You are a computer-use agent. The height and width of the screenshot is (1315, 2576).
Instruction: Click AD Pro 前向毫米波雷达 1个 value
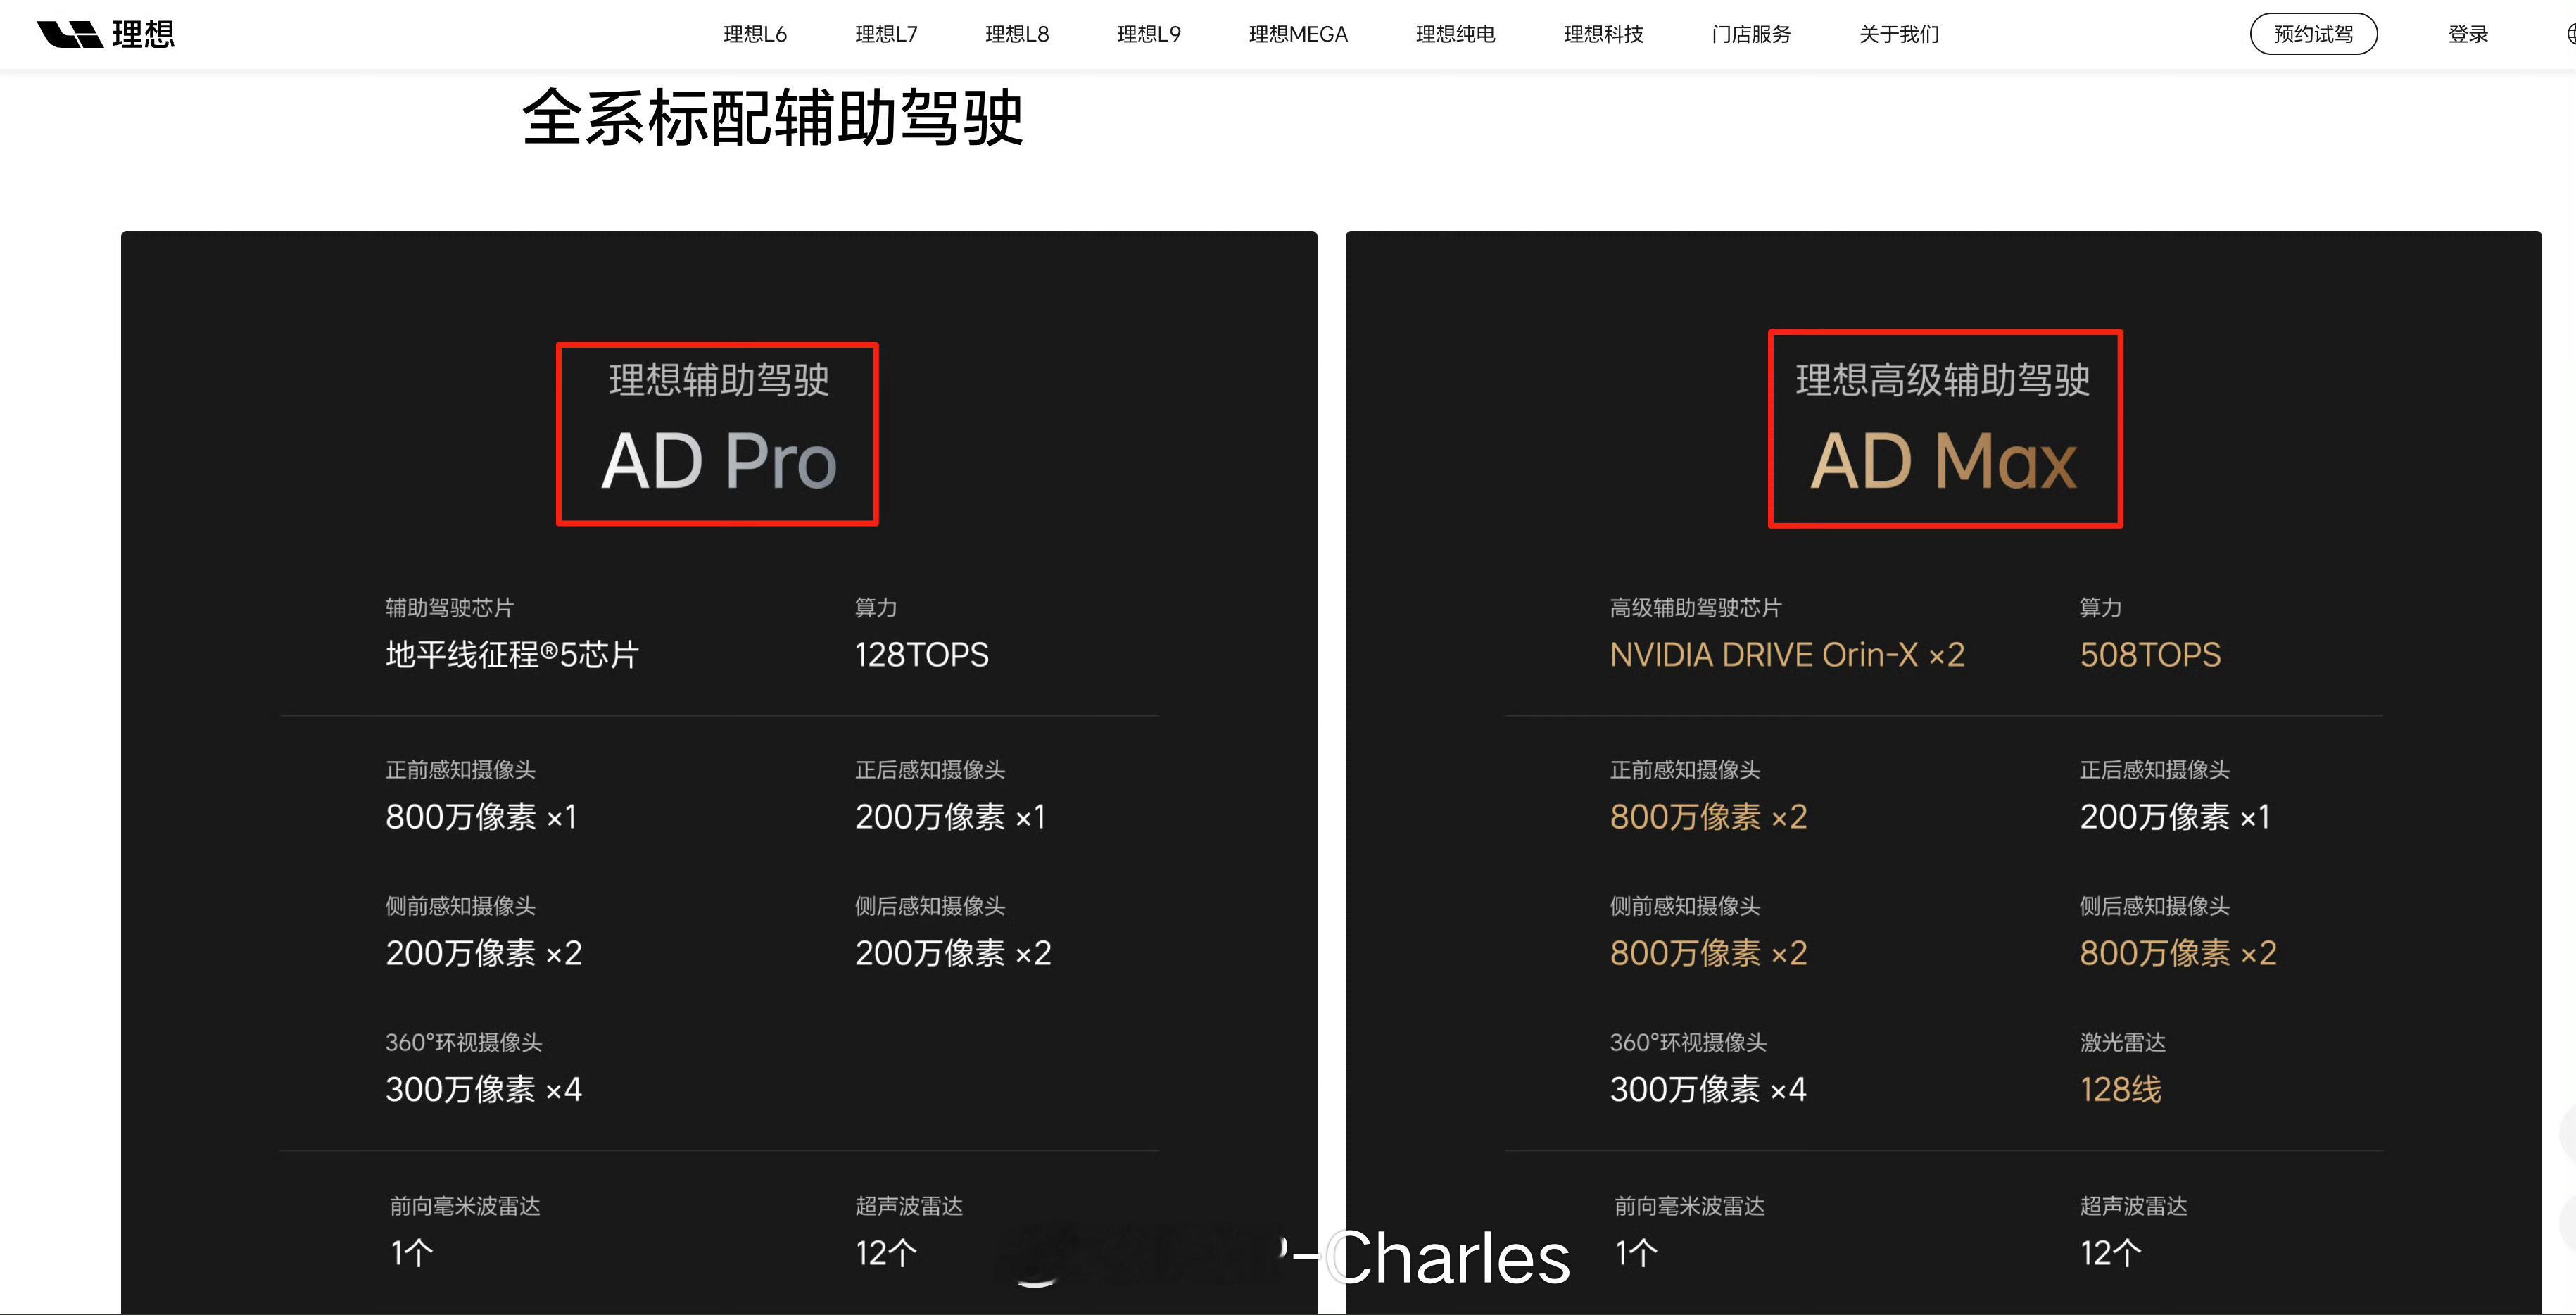[411, 1253]
